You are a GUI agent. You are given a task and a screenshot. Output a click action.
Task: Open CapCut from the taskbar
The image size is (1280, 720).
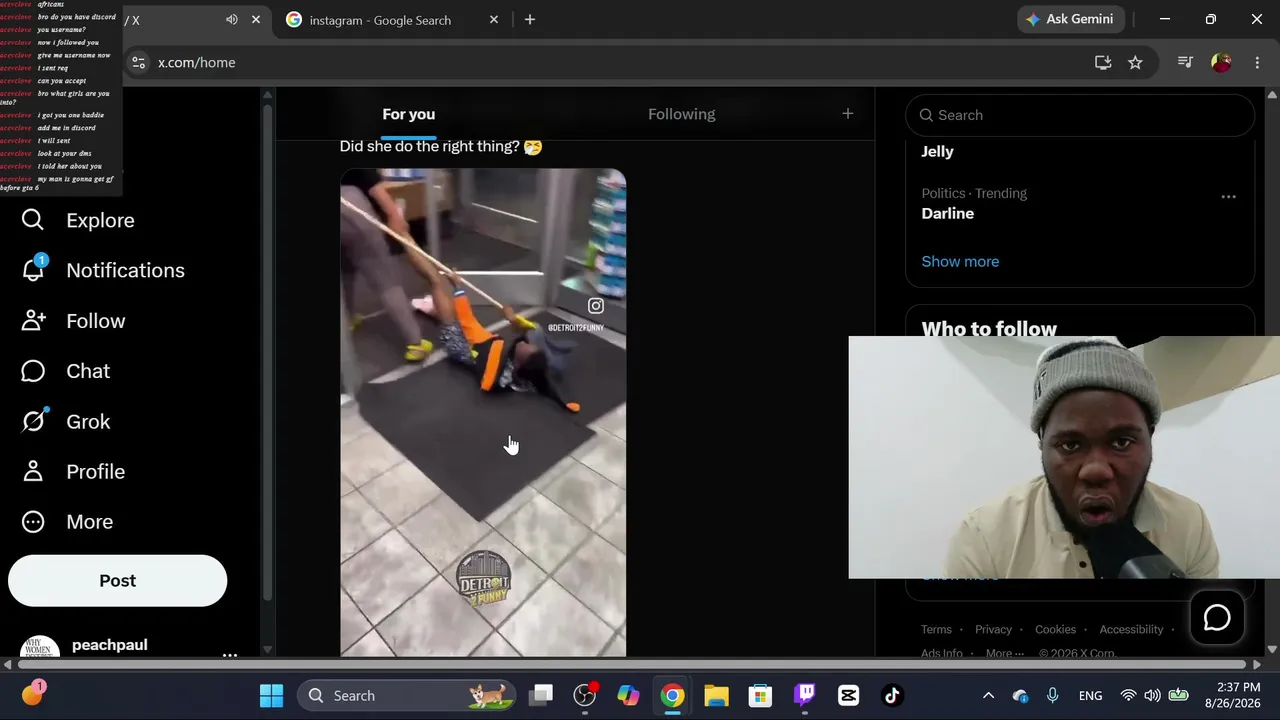[848, 695]
